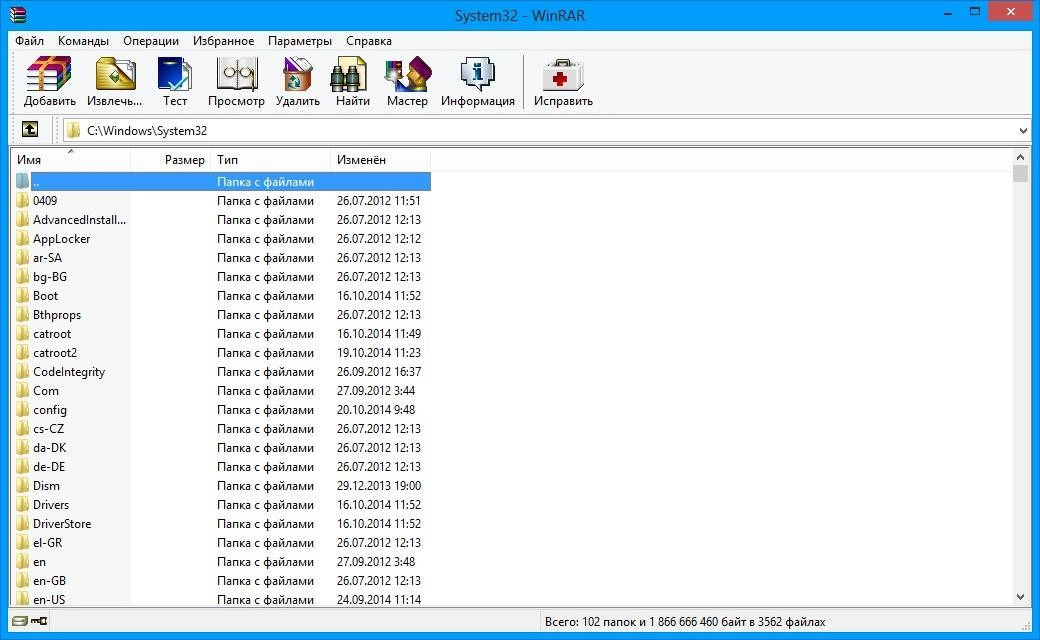Click date 26.09.2012 16:37 in CodeIntegrity row
The height and width of the screenshot is (640, 1040).
pos(379,372)
